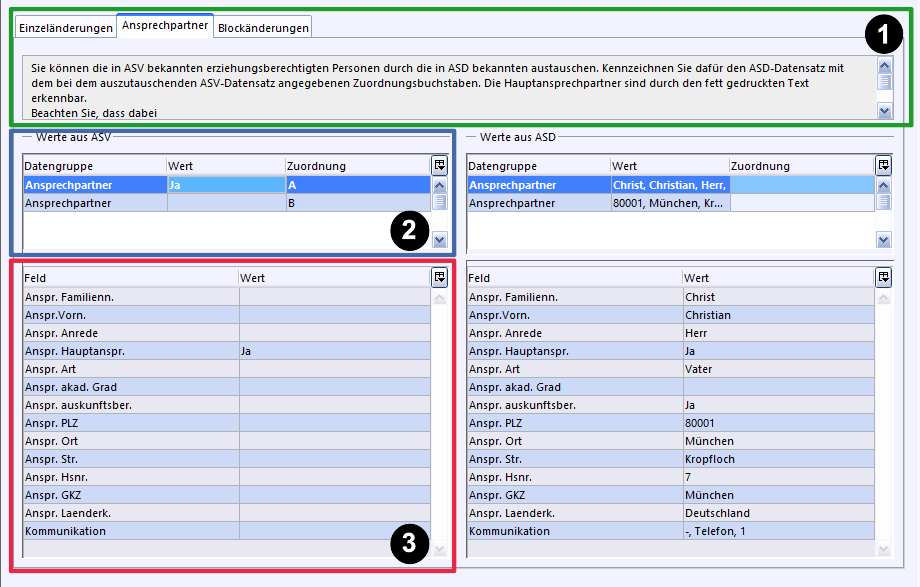The height and width of the screenshot is (587, 920).
Task: Sort ASV table by Datengruppe header
Action: click(94, 166)
